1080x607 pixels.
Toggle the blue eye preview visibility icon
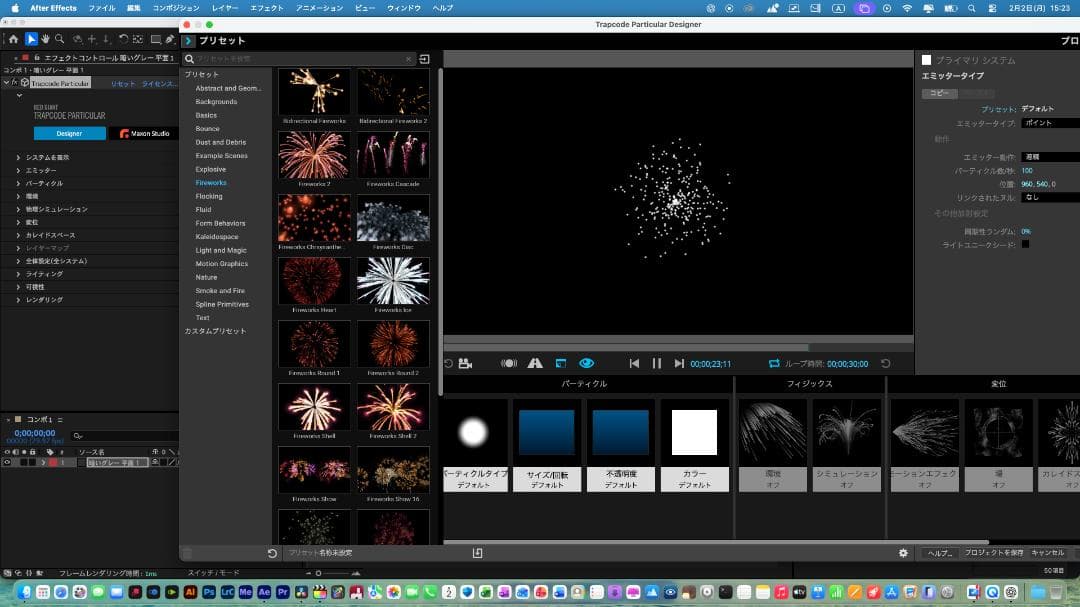pyautogui.click(x=586, y=364)
